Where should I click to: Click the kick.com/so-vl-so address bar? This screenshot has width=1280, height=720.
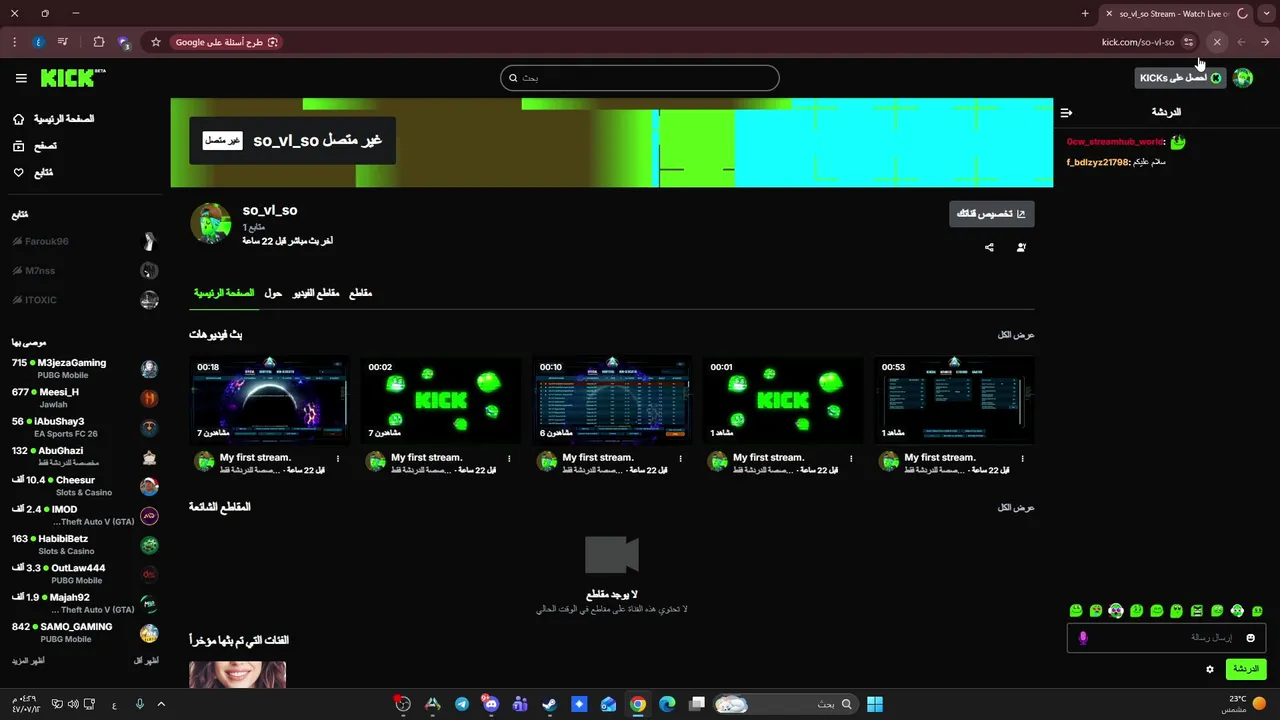(x=1137, y=42)
